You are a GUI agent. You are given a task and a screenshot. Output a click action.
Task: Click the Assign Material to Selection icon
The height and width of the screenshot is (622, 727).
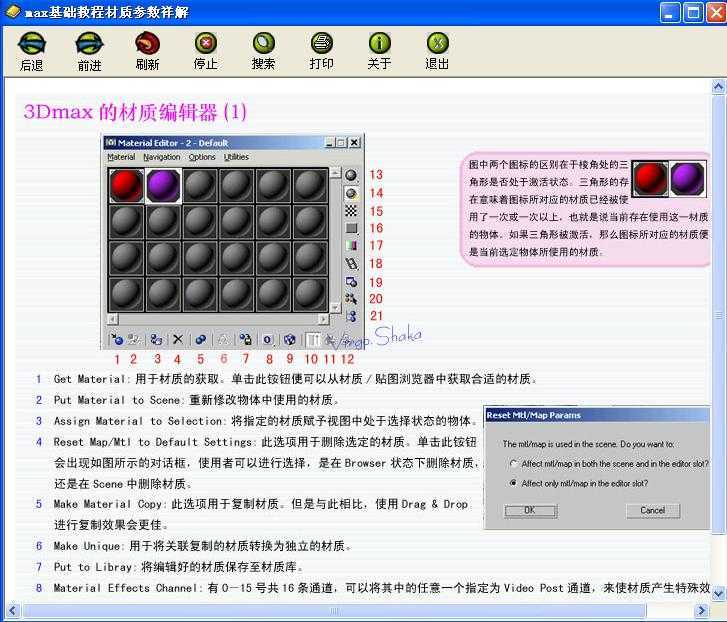point(156,340)
